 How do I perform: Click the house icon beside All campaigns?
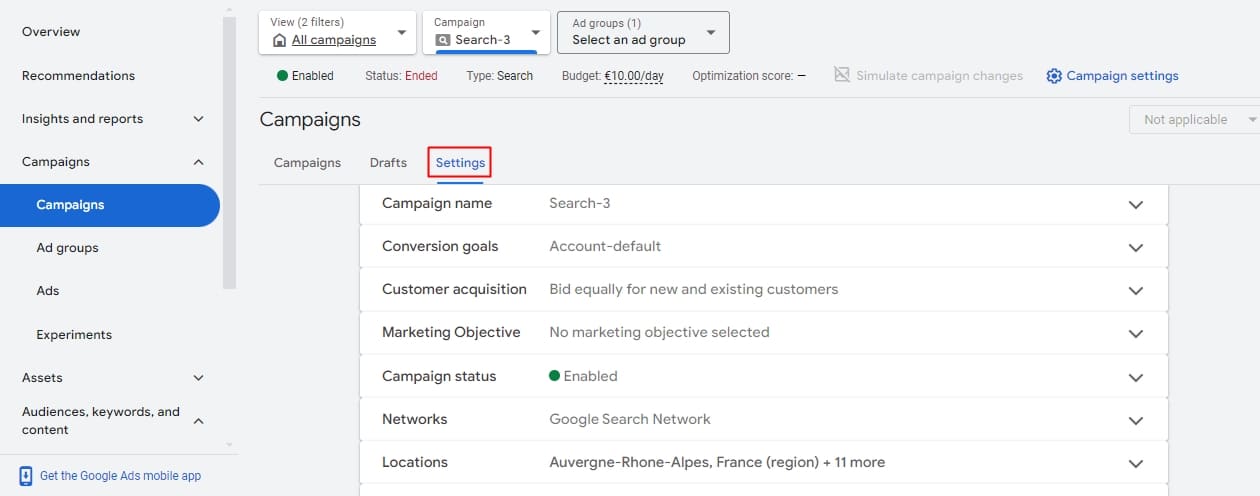click(279, 40)
